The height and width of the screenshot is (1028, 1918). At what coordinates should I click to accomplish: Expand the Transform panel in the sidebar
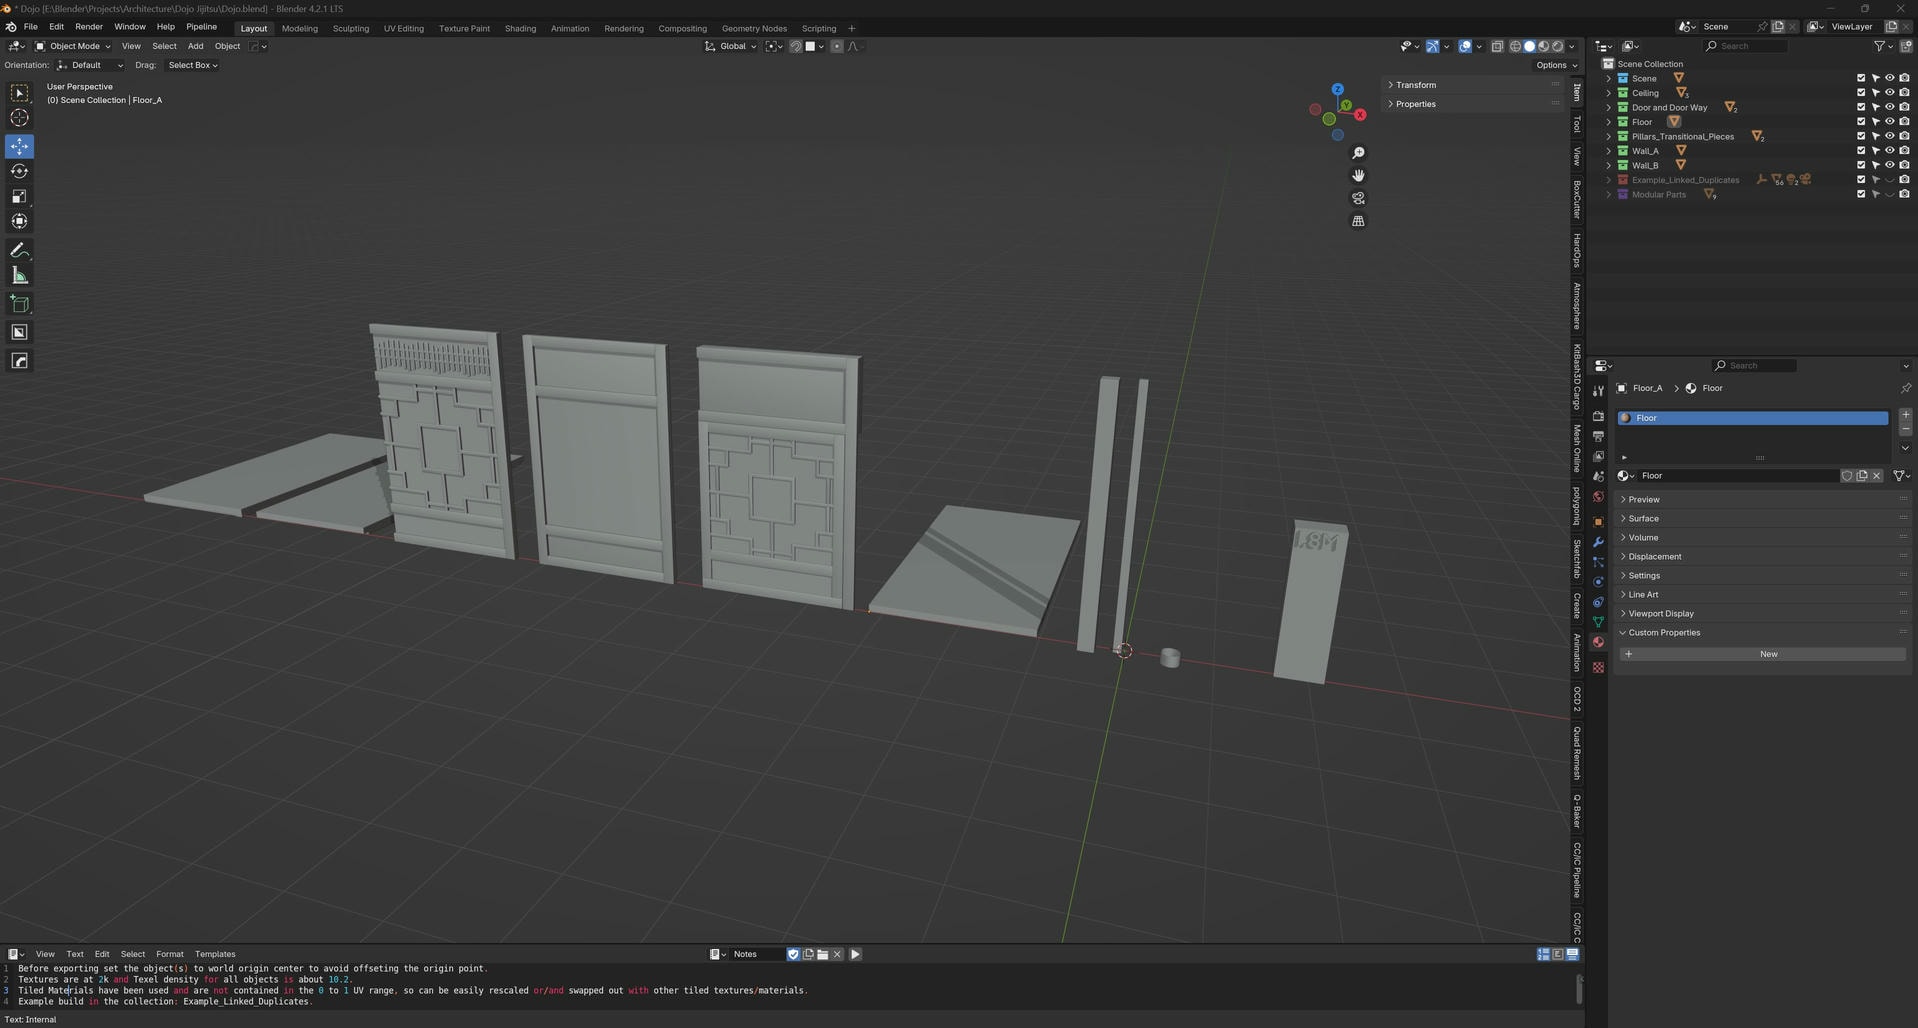point(1416,85)
